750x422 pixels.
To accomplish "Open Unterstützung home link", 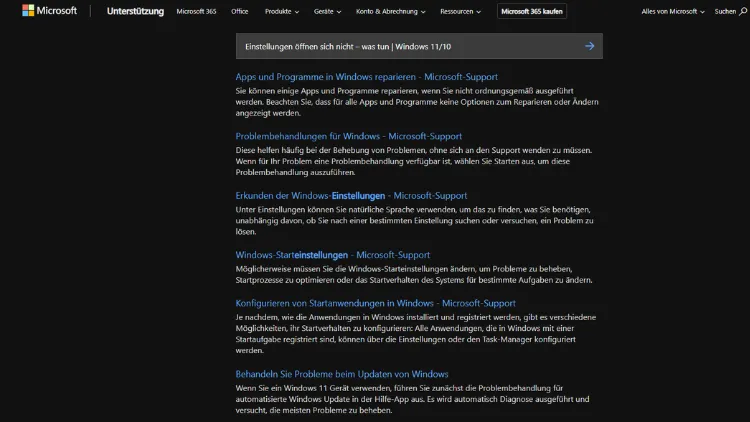I will pos(135,11).
